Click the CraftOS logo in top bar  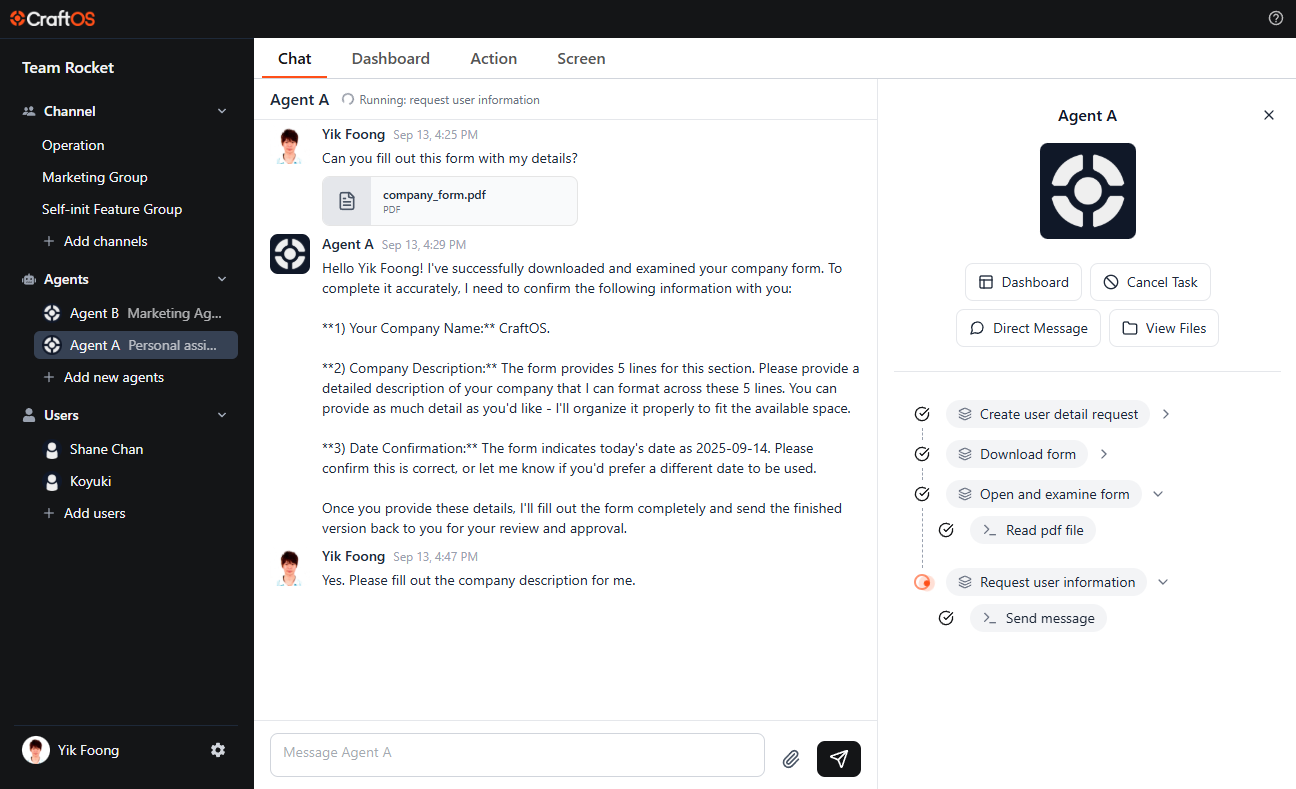click(x=53, y=18)
